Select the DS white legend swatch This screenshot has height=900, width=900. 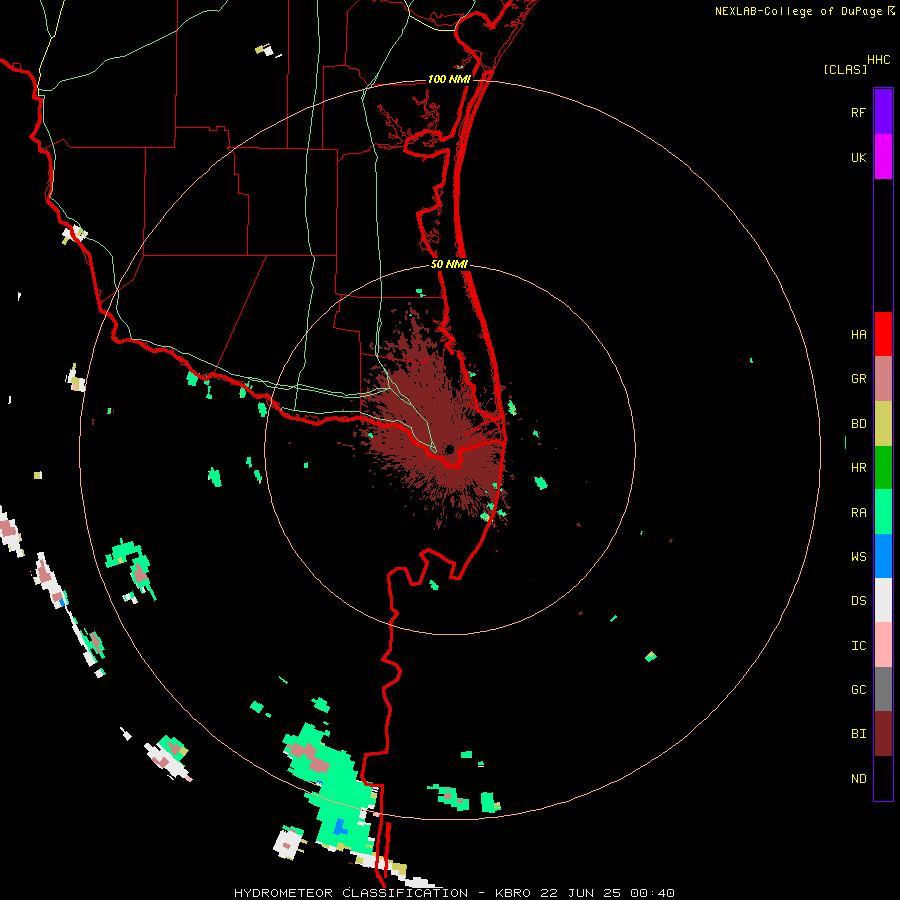pos(883,600)
